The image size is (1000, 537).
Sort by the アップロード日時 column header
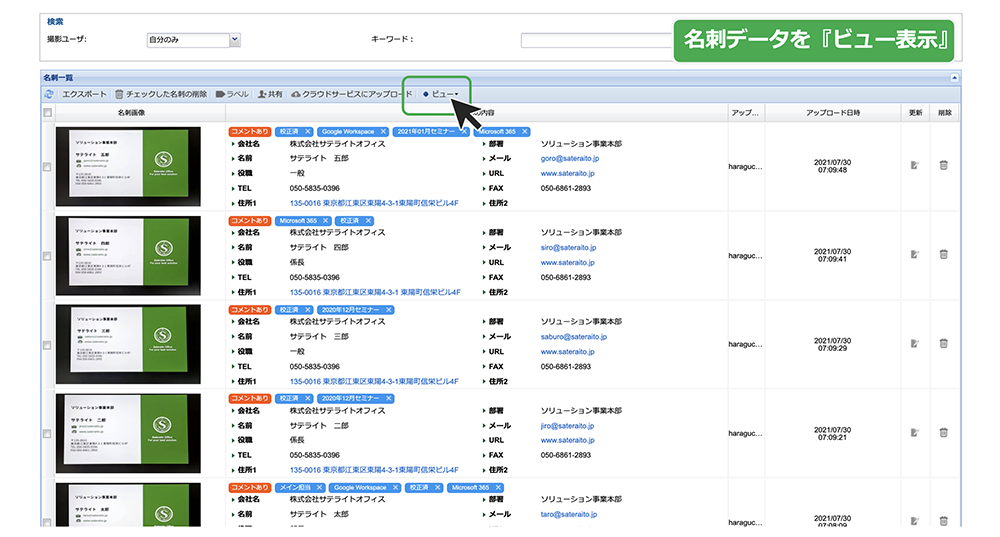pyautogui.click(x=832, y=113)
